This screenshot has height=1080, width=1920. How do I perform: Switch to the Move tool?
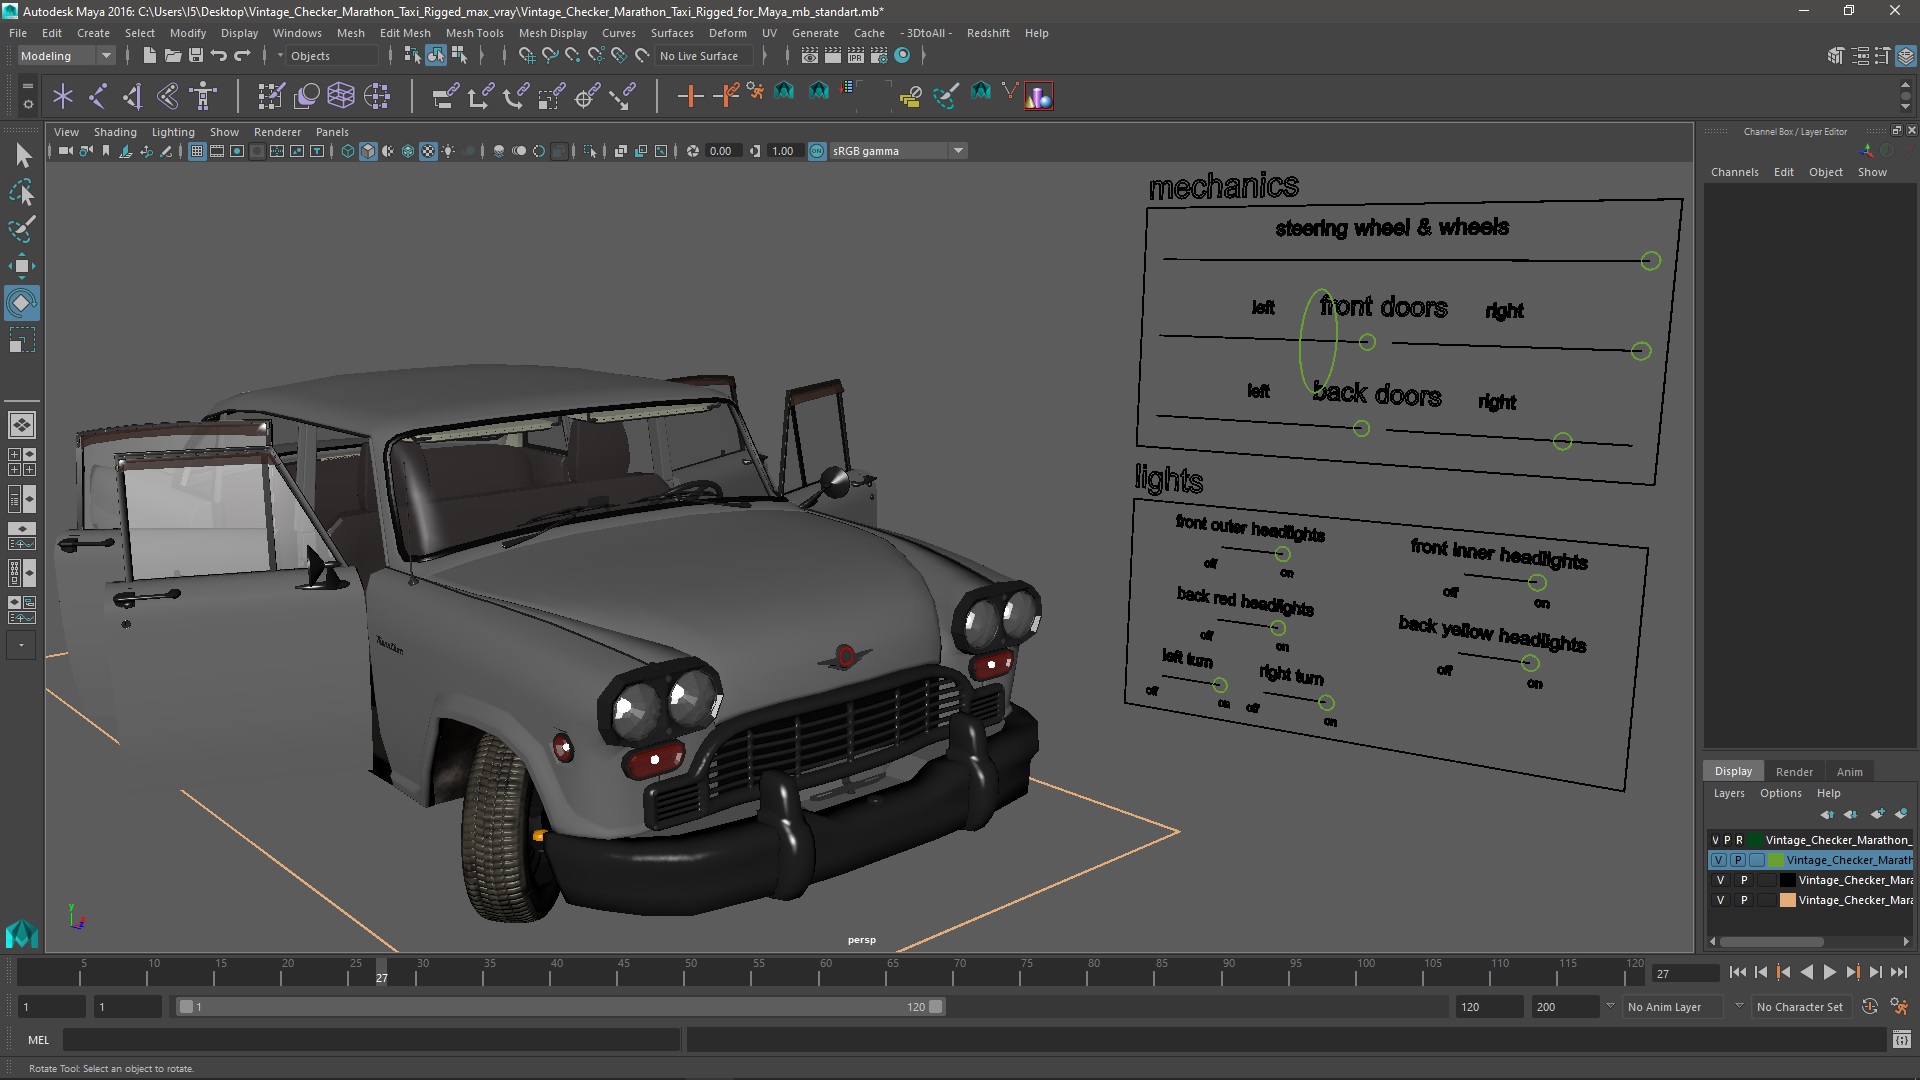[x=22, y=266]
